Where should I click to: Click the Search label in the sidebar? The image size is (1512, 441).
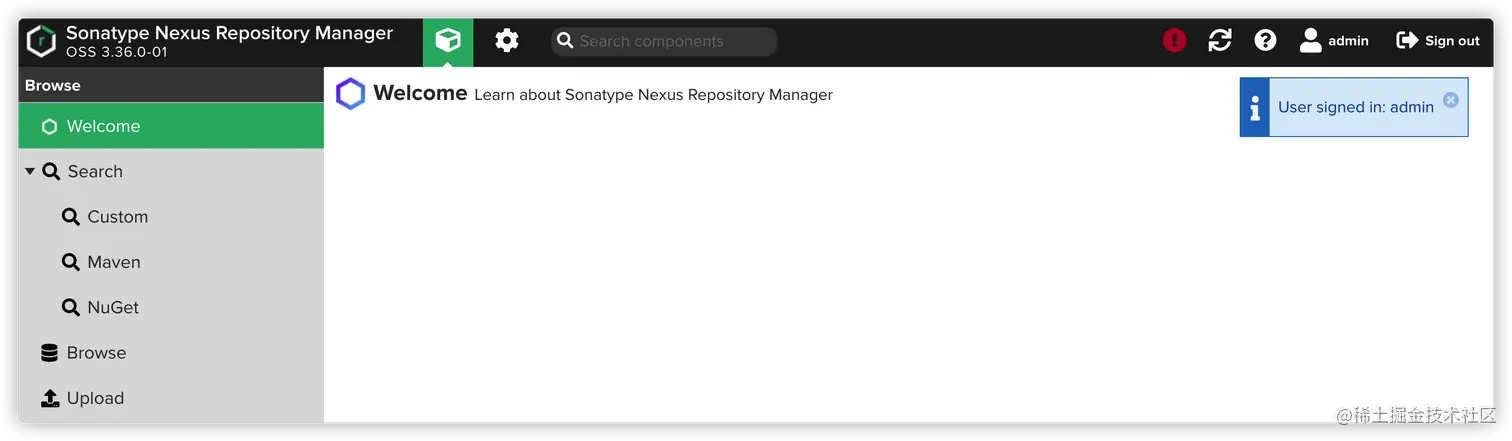point(95,172)
